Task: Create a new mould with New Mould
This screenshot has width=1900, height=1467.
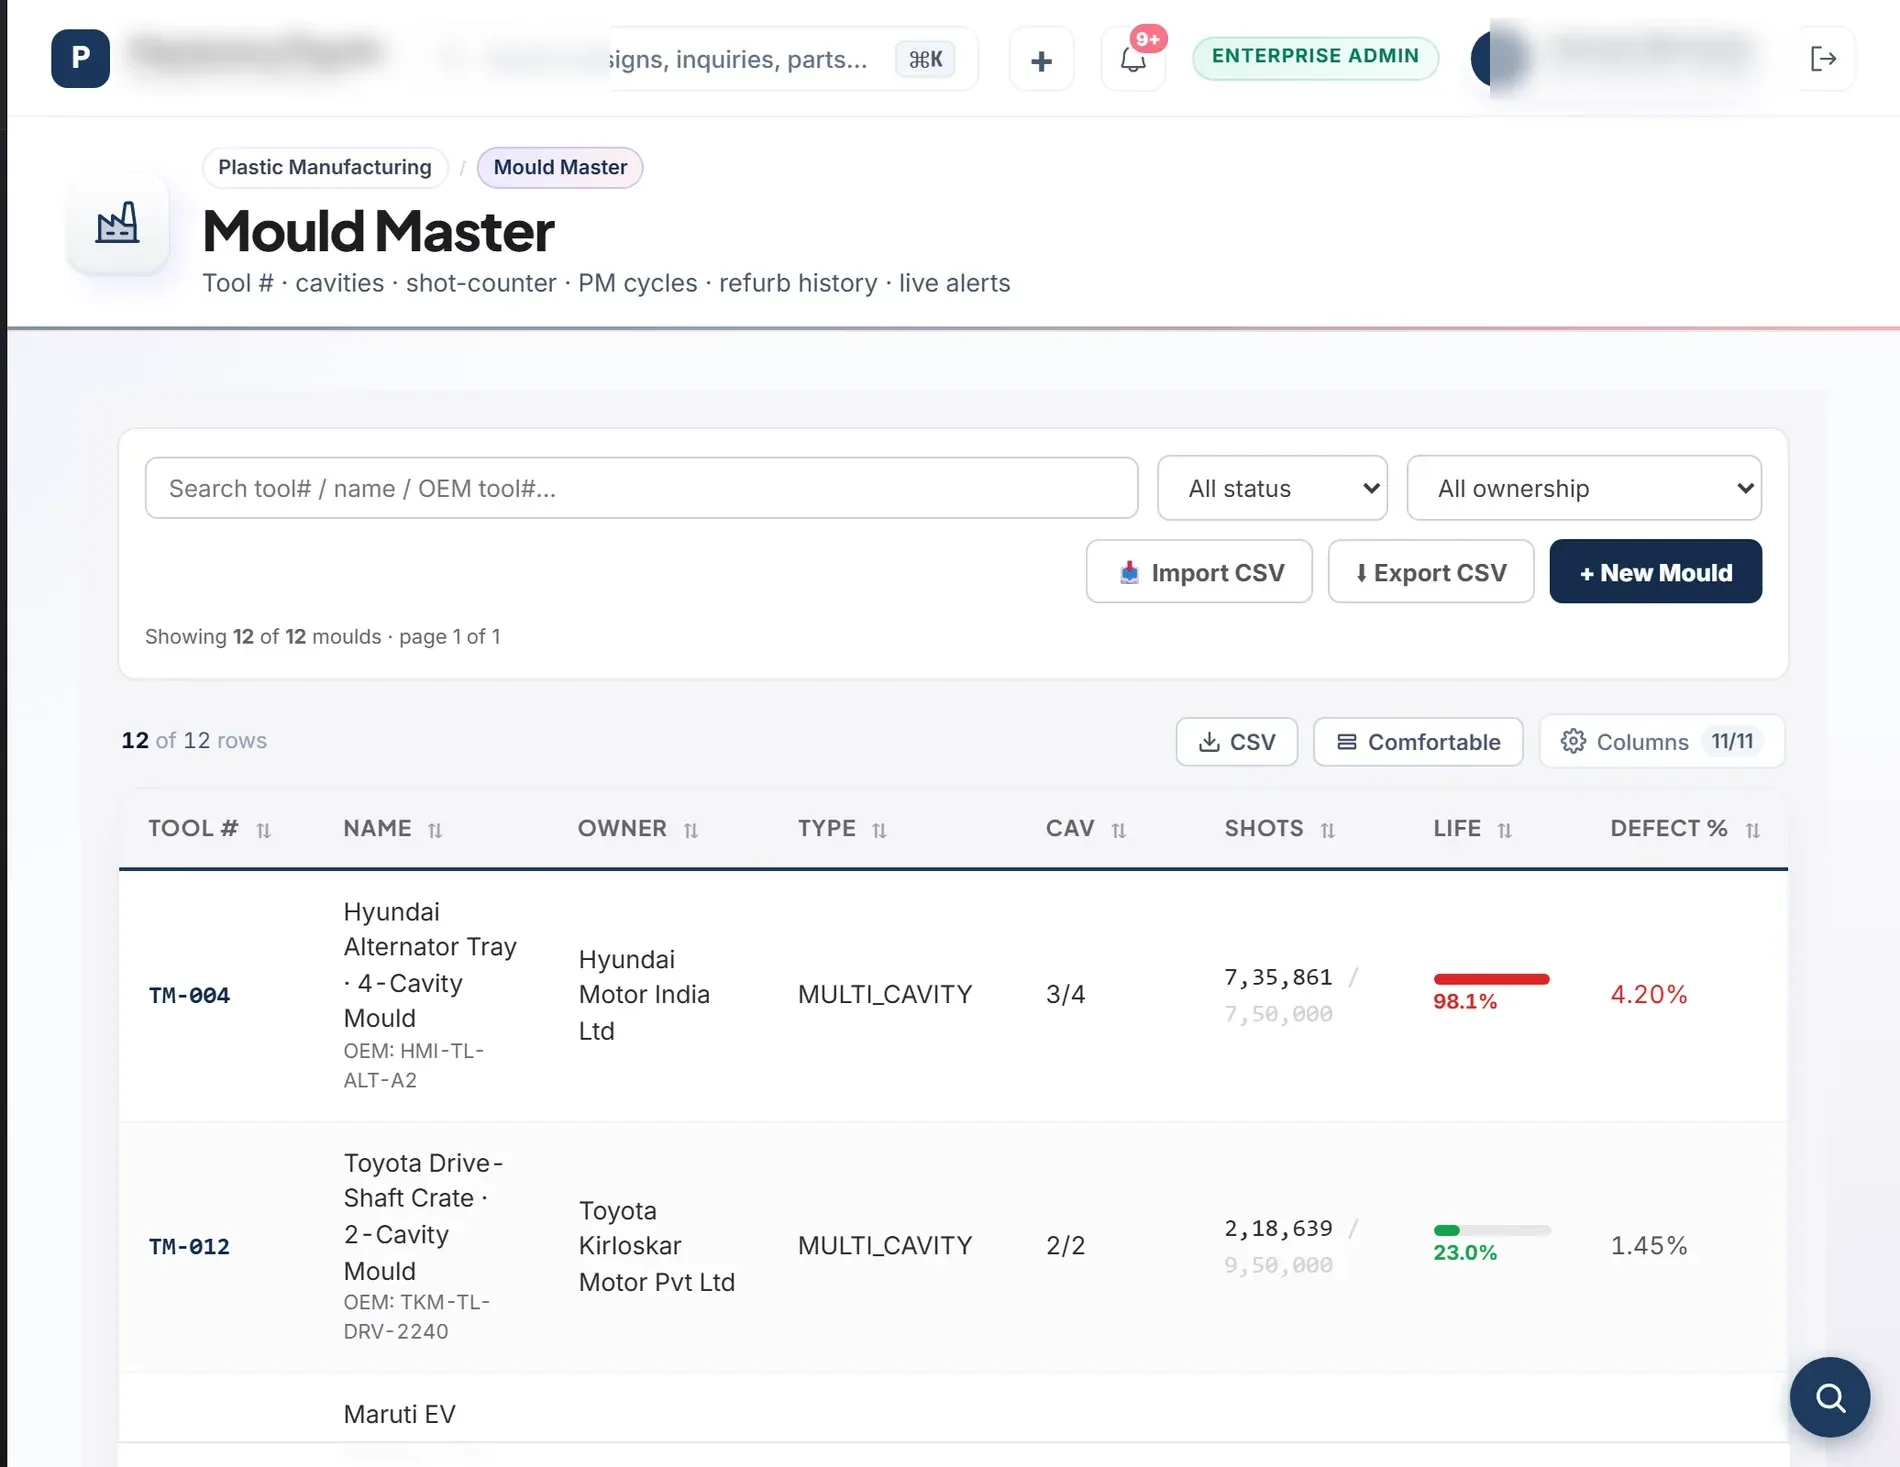Action: (1656, 572)
